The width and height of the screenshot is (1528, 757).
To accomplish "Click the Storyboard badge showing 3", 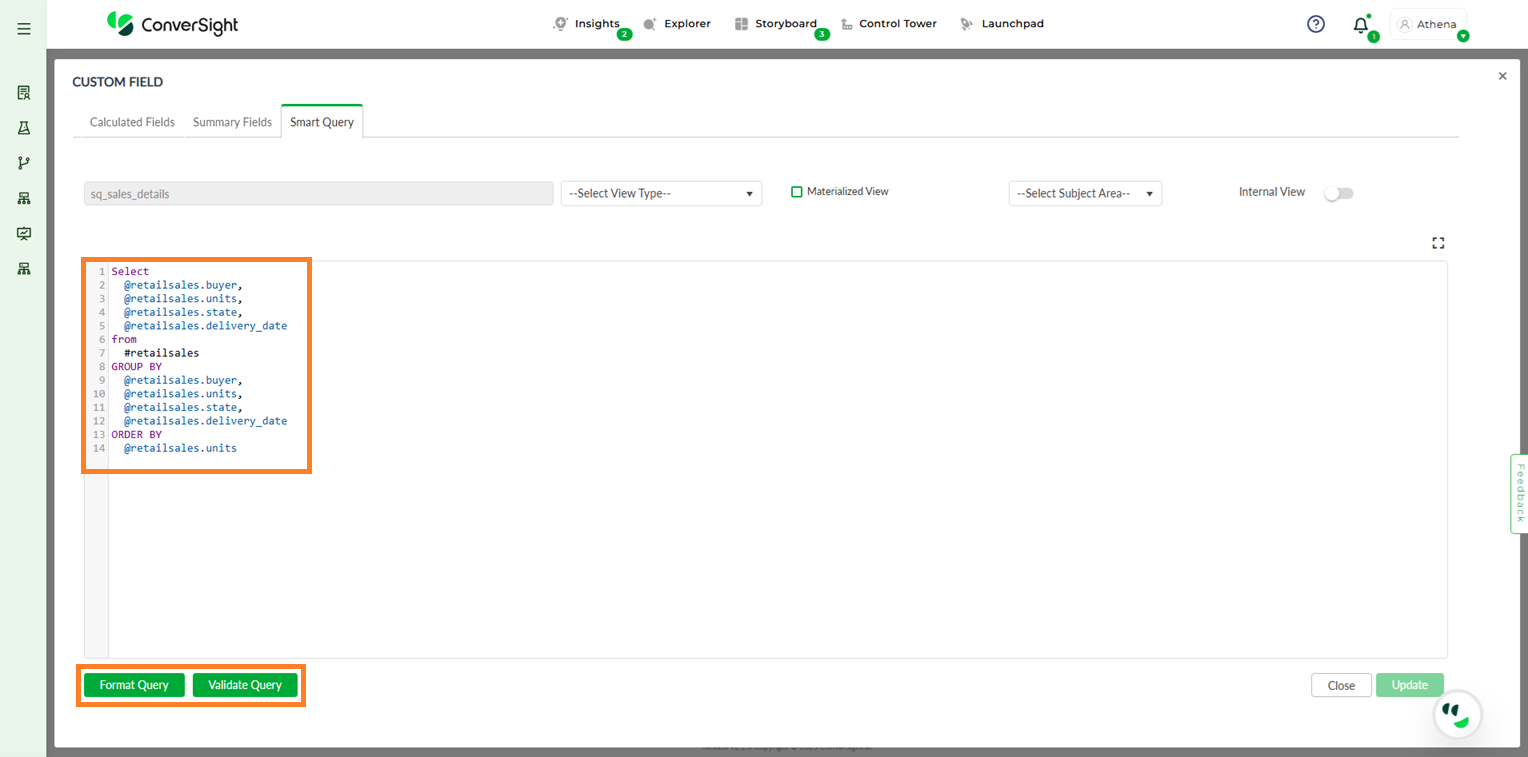I will click(x=822, y=35).
